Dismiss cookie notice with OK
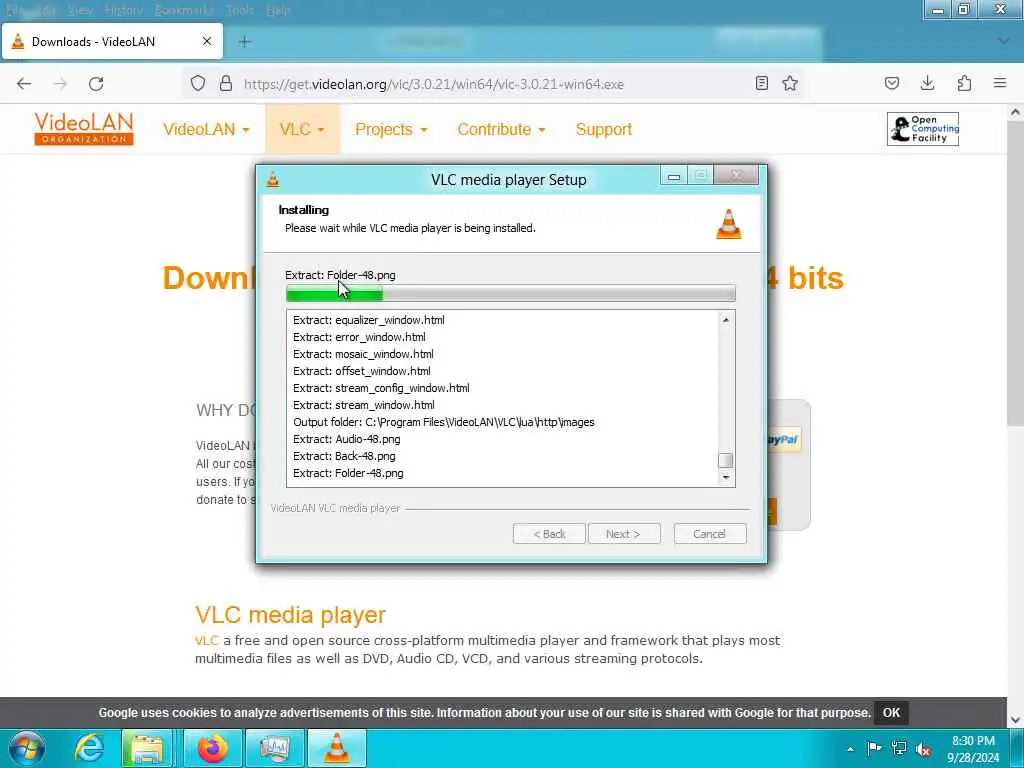 (891, 712)
